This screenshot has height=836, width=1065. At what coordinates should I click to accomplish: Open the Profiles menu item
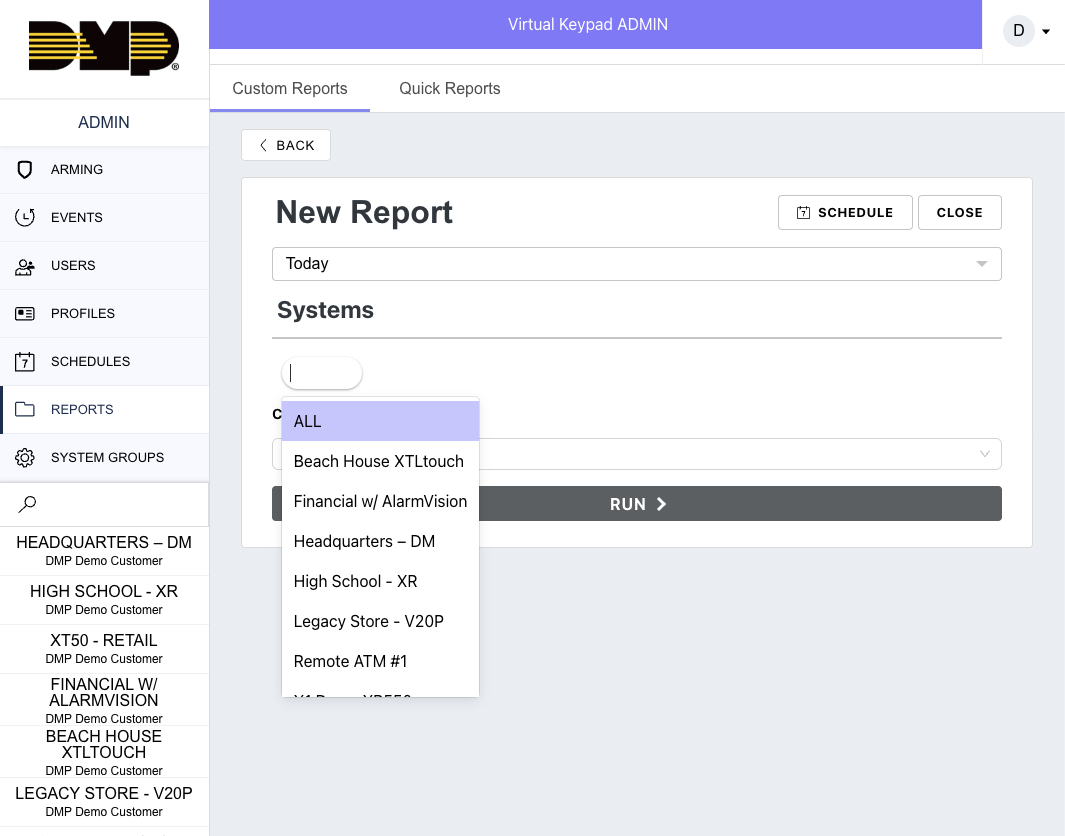(x=105, y=314)
